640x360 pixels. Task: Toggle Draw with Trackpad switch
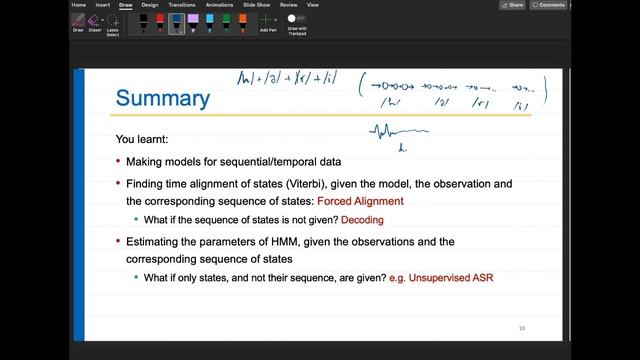pyautogui.click(x=296, y=18)
